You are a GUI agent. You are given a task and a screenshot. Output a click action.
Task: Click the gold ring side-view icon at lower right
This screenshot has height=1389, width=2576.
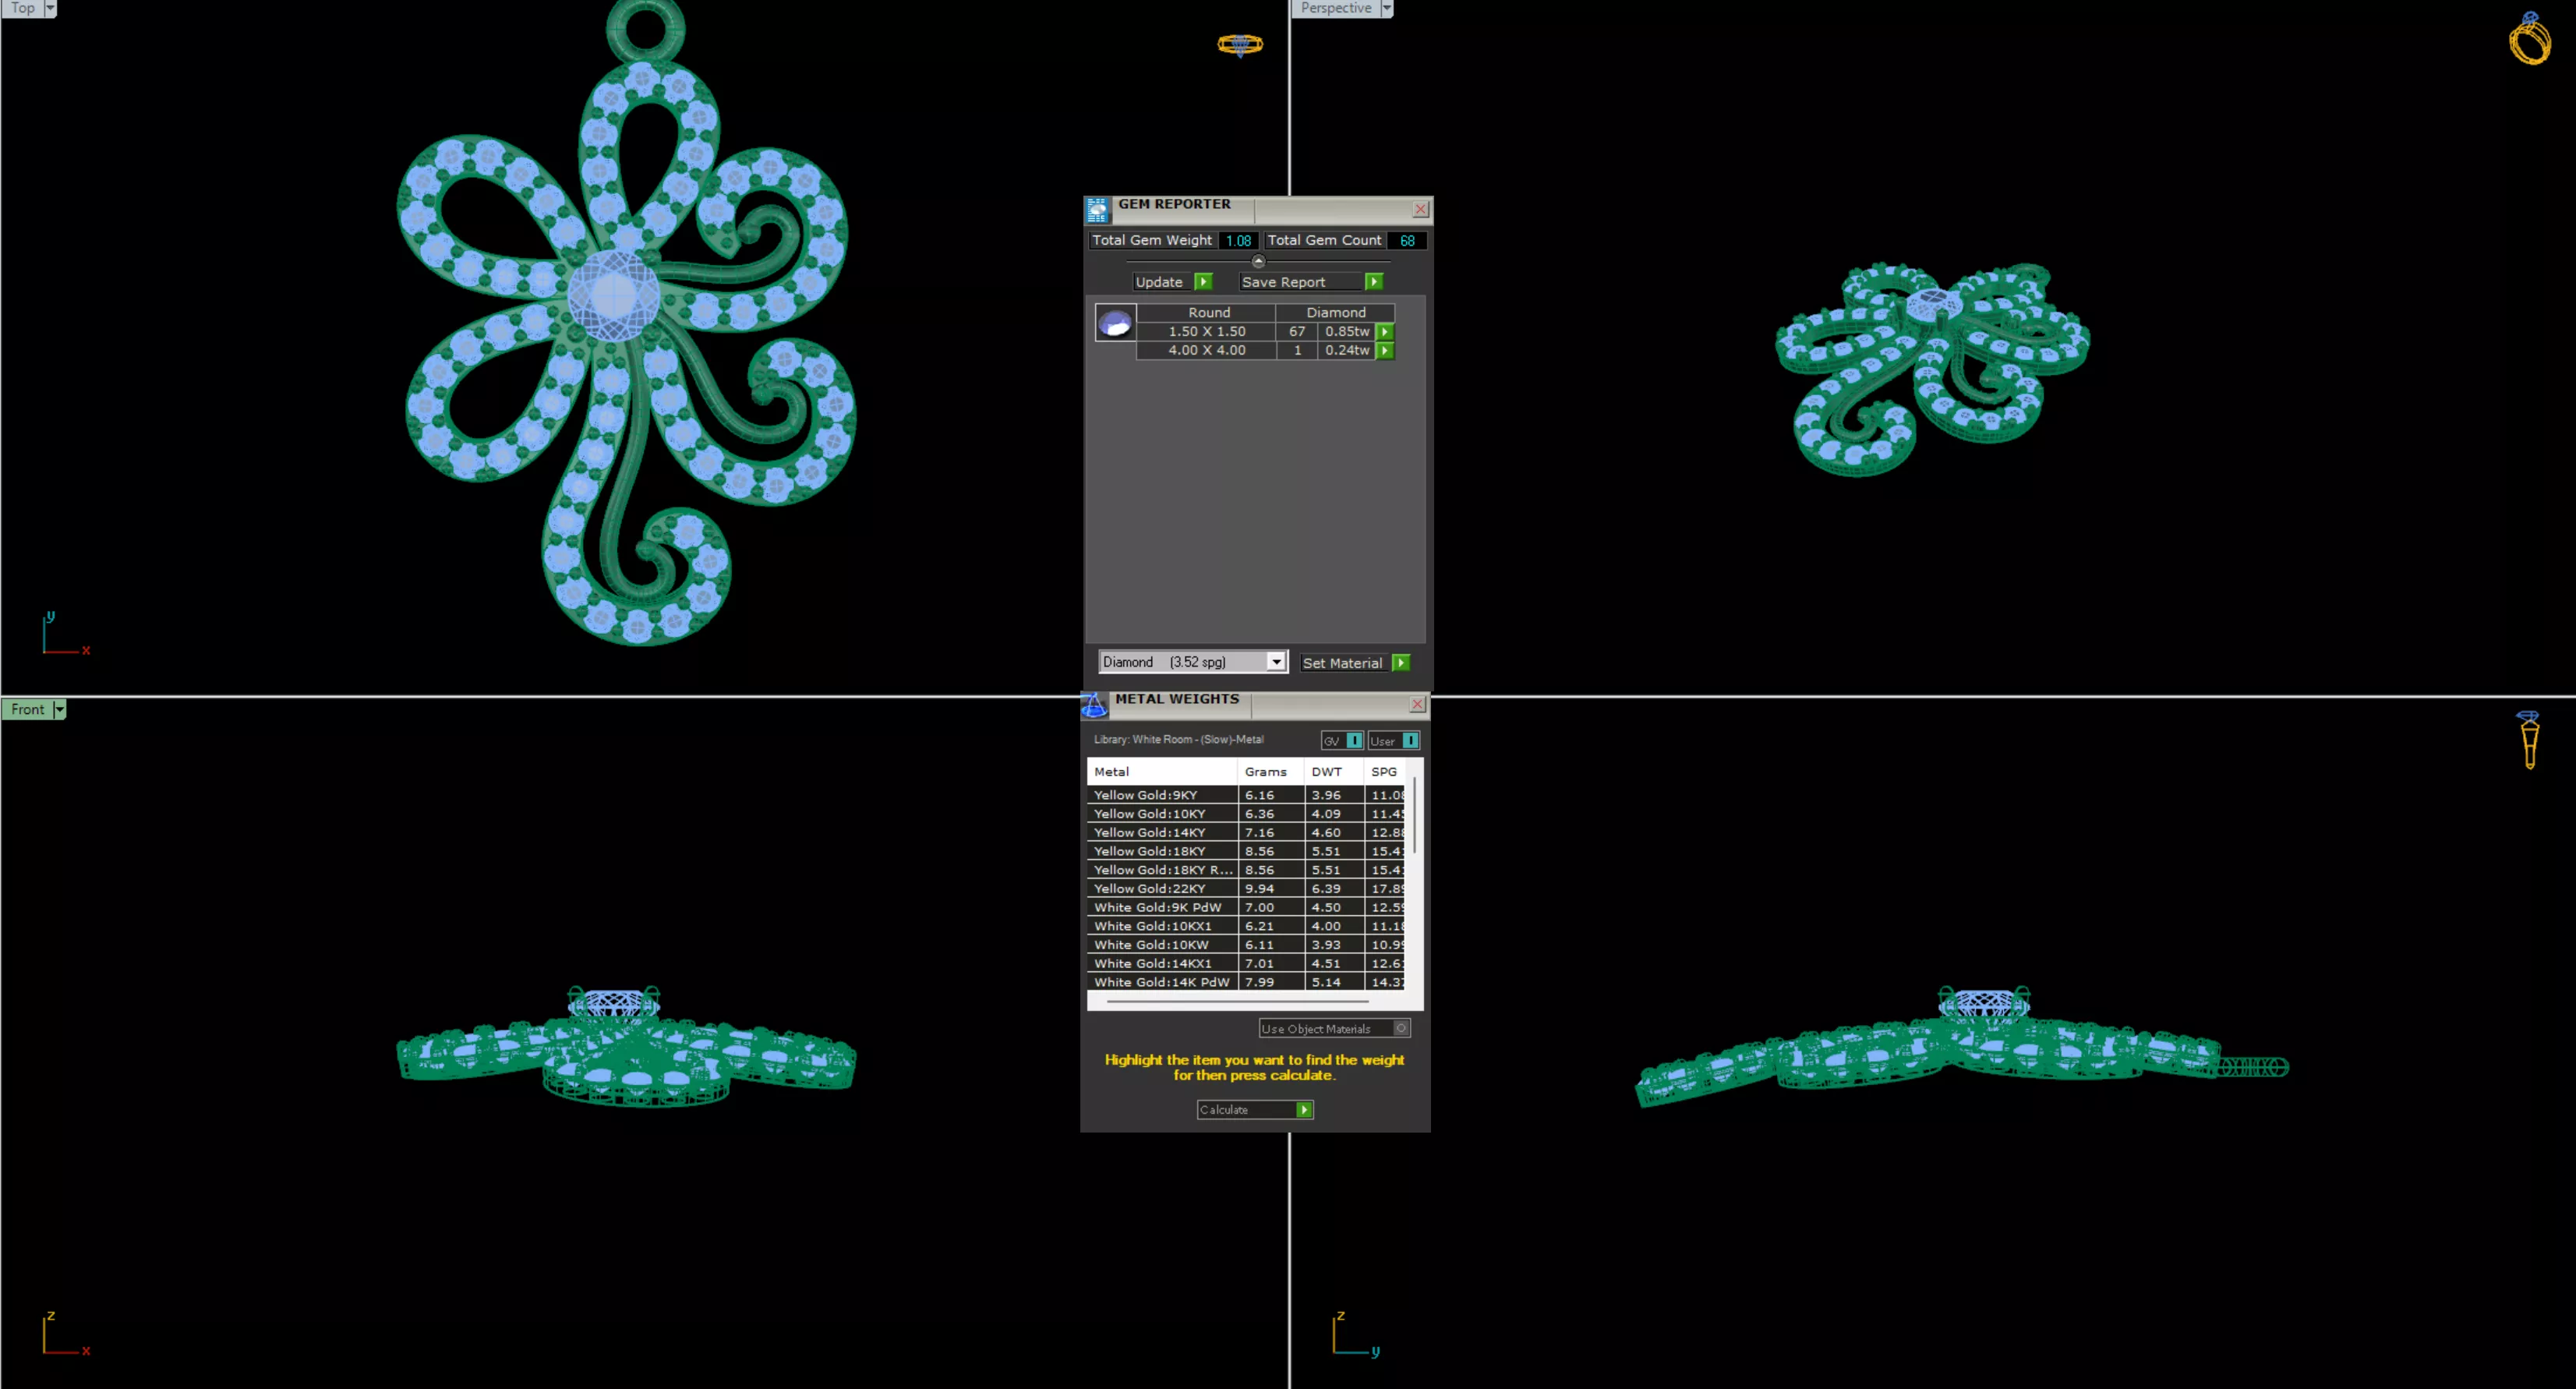(2529, 740)
